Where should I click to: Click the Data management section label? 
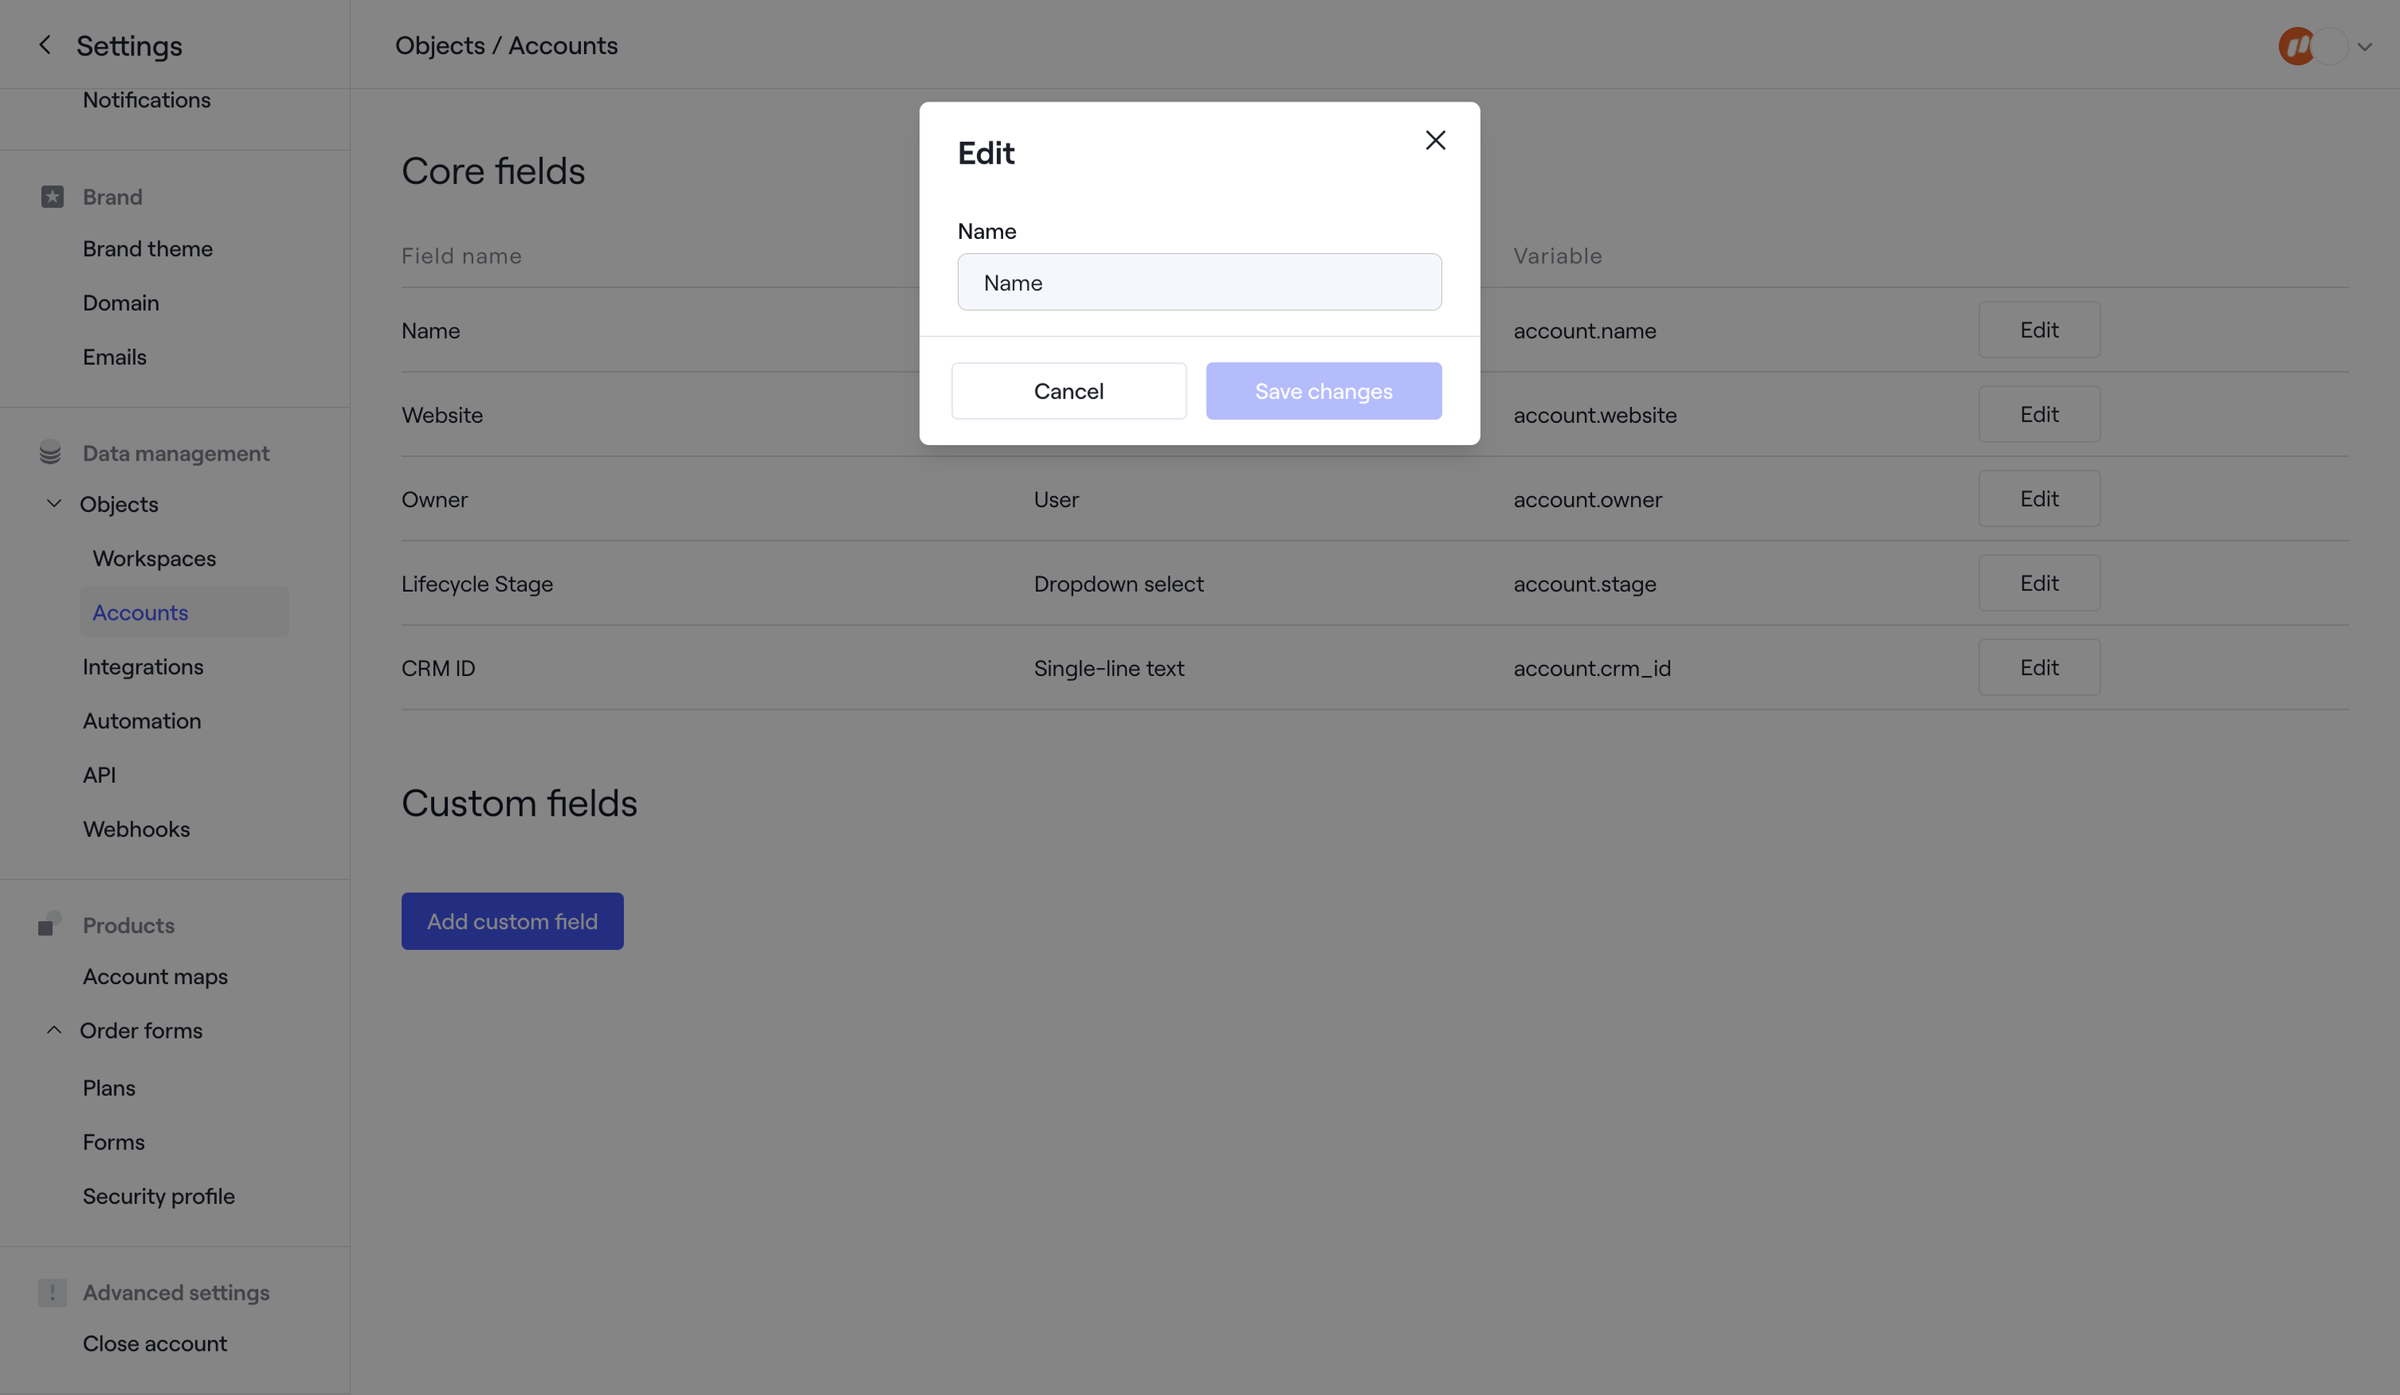[x=176, y=453]
